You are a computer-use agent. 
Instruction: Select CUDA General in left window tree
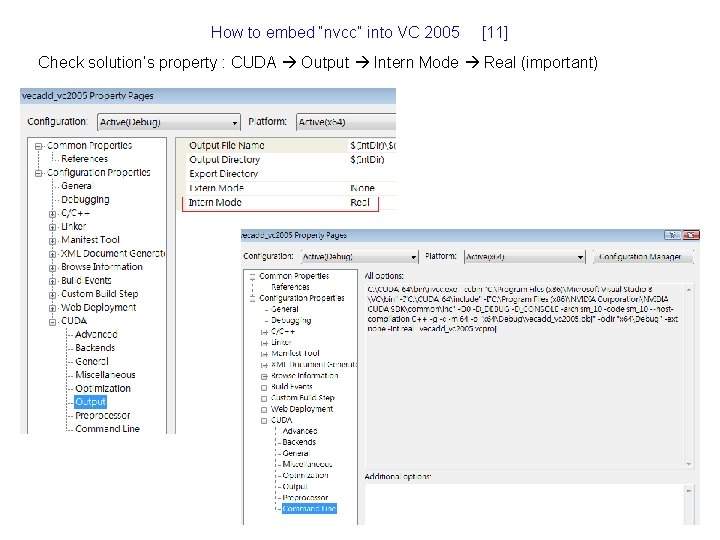point(92,361)
